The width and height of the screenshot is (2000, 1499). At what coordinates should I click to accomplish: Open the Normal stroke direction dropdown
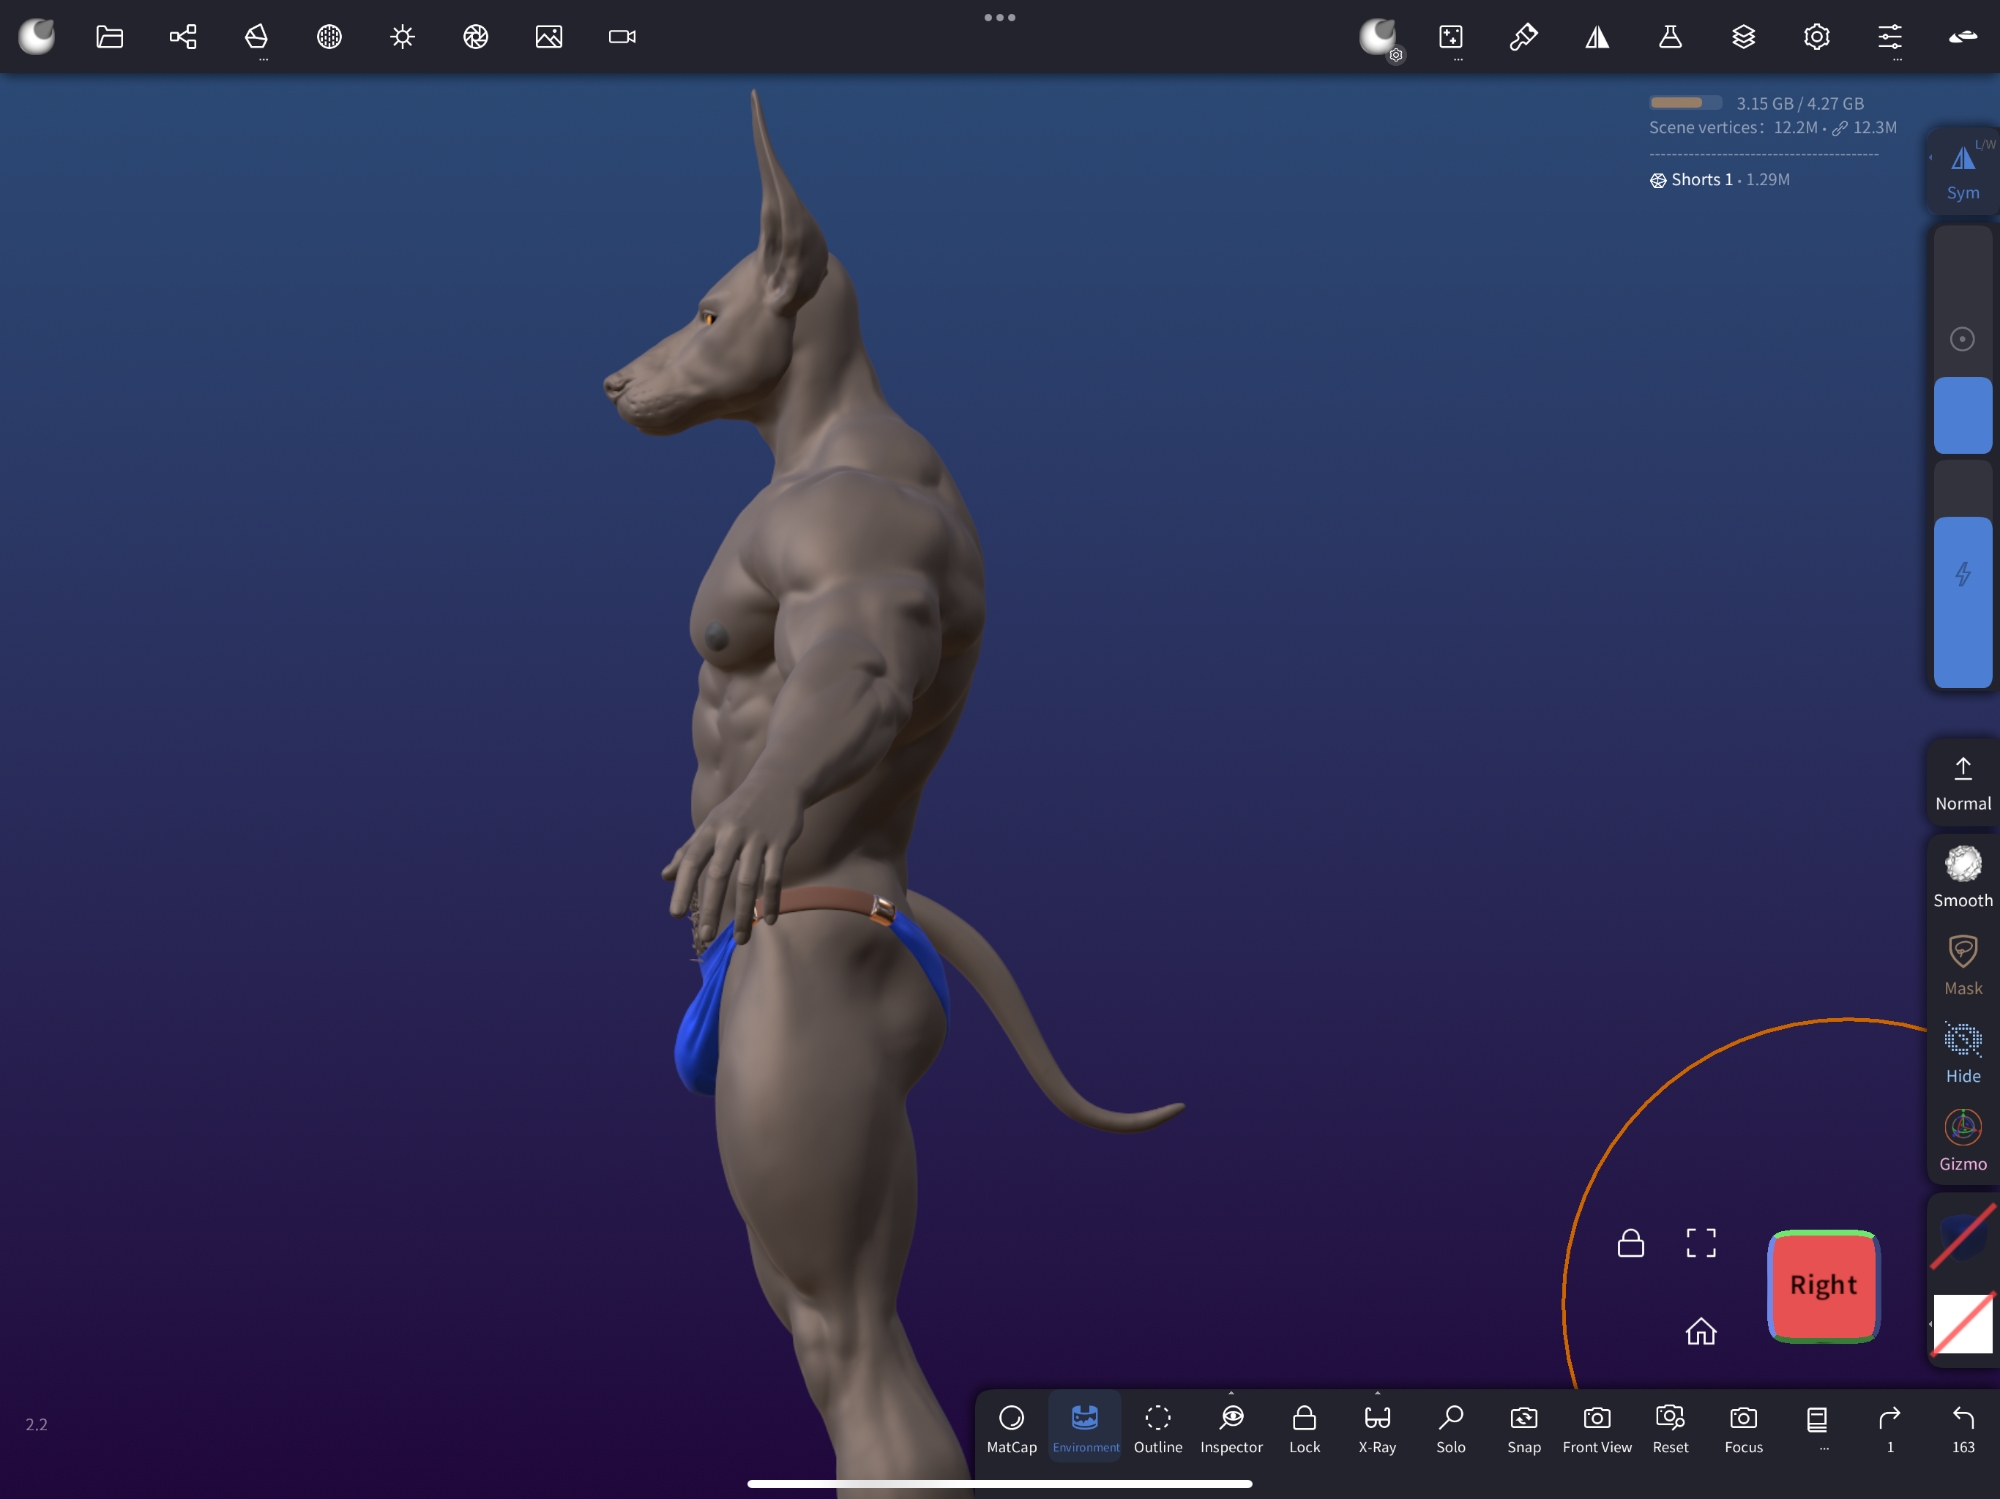tap(1962, 783)
